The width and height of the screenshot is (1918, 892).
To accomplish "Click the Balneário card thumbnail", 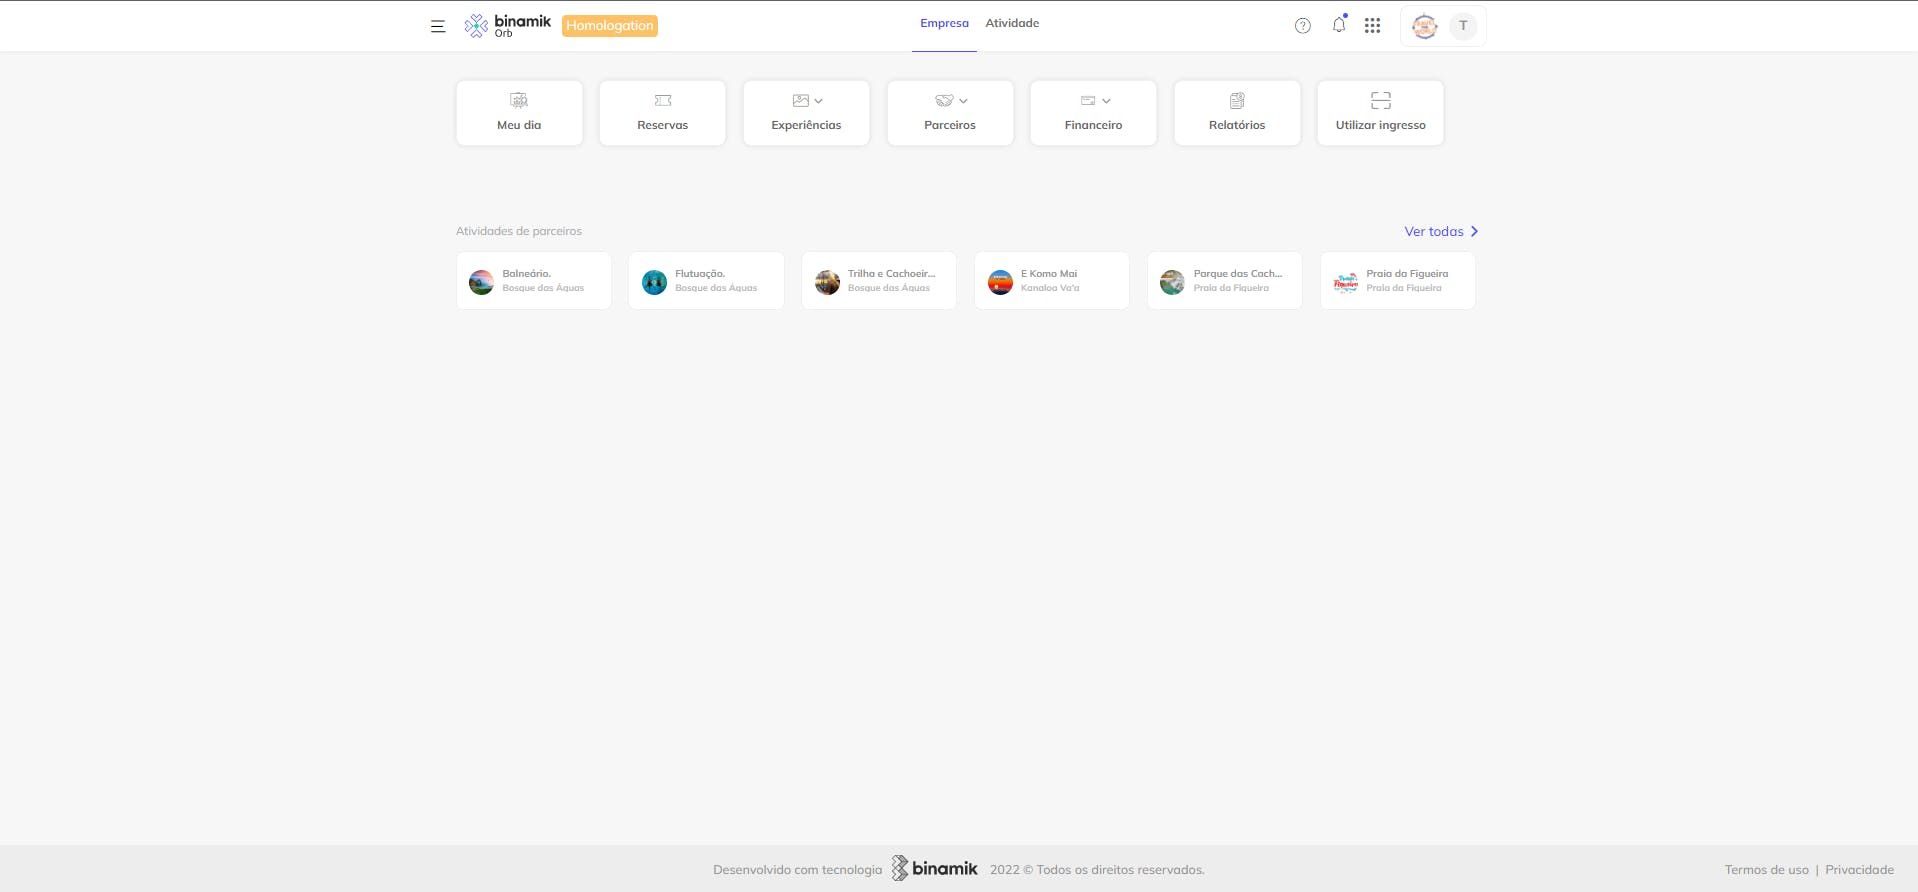I will pos(481,282).
